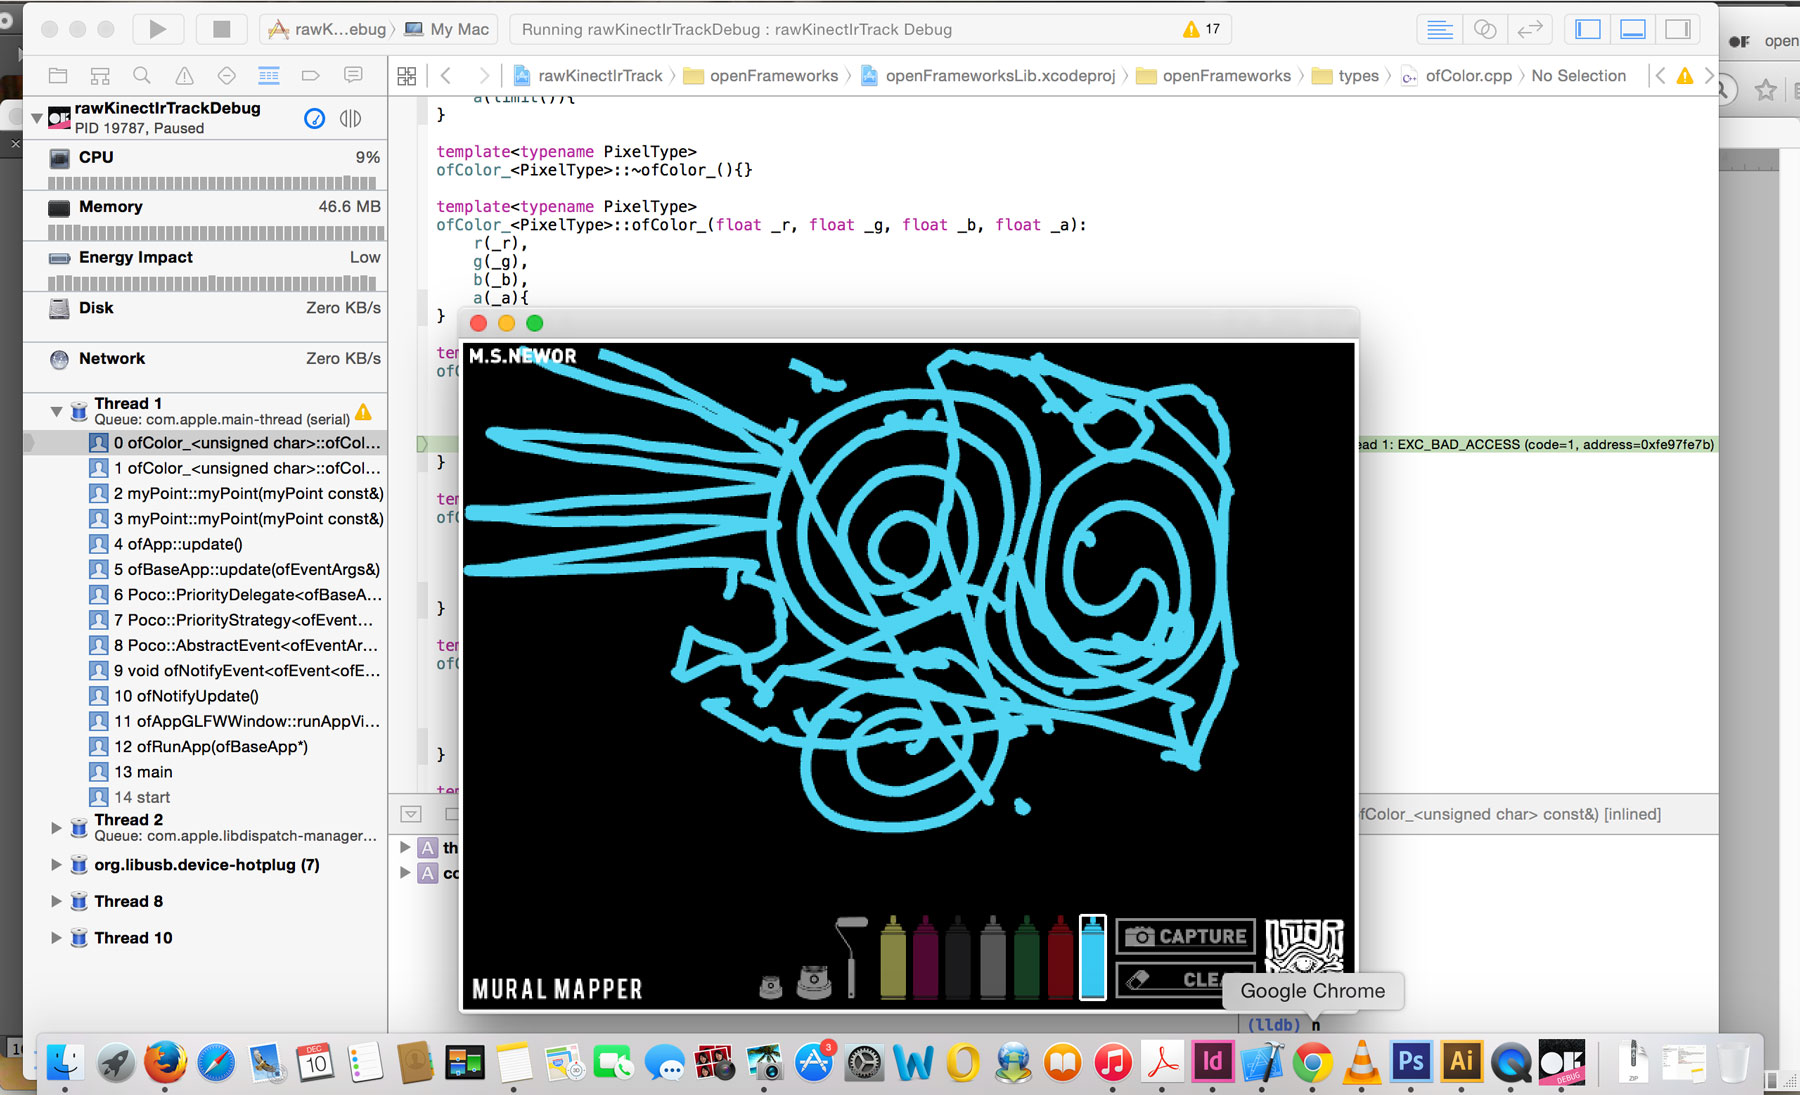Image resolution: width=1800 pixels, height=1095 pixels.
Task: Collapse the rawKinectIrTrackDebug process
Action: 37,118
